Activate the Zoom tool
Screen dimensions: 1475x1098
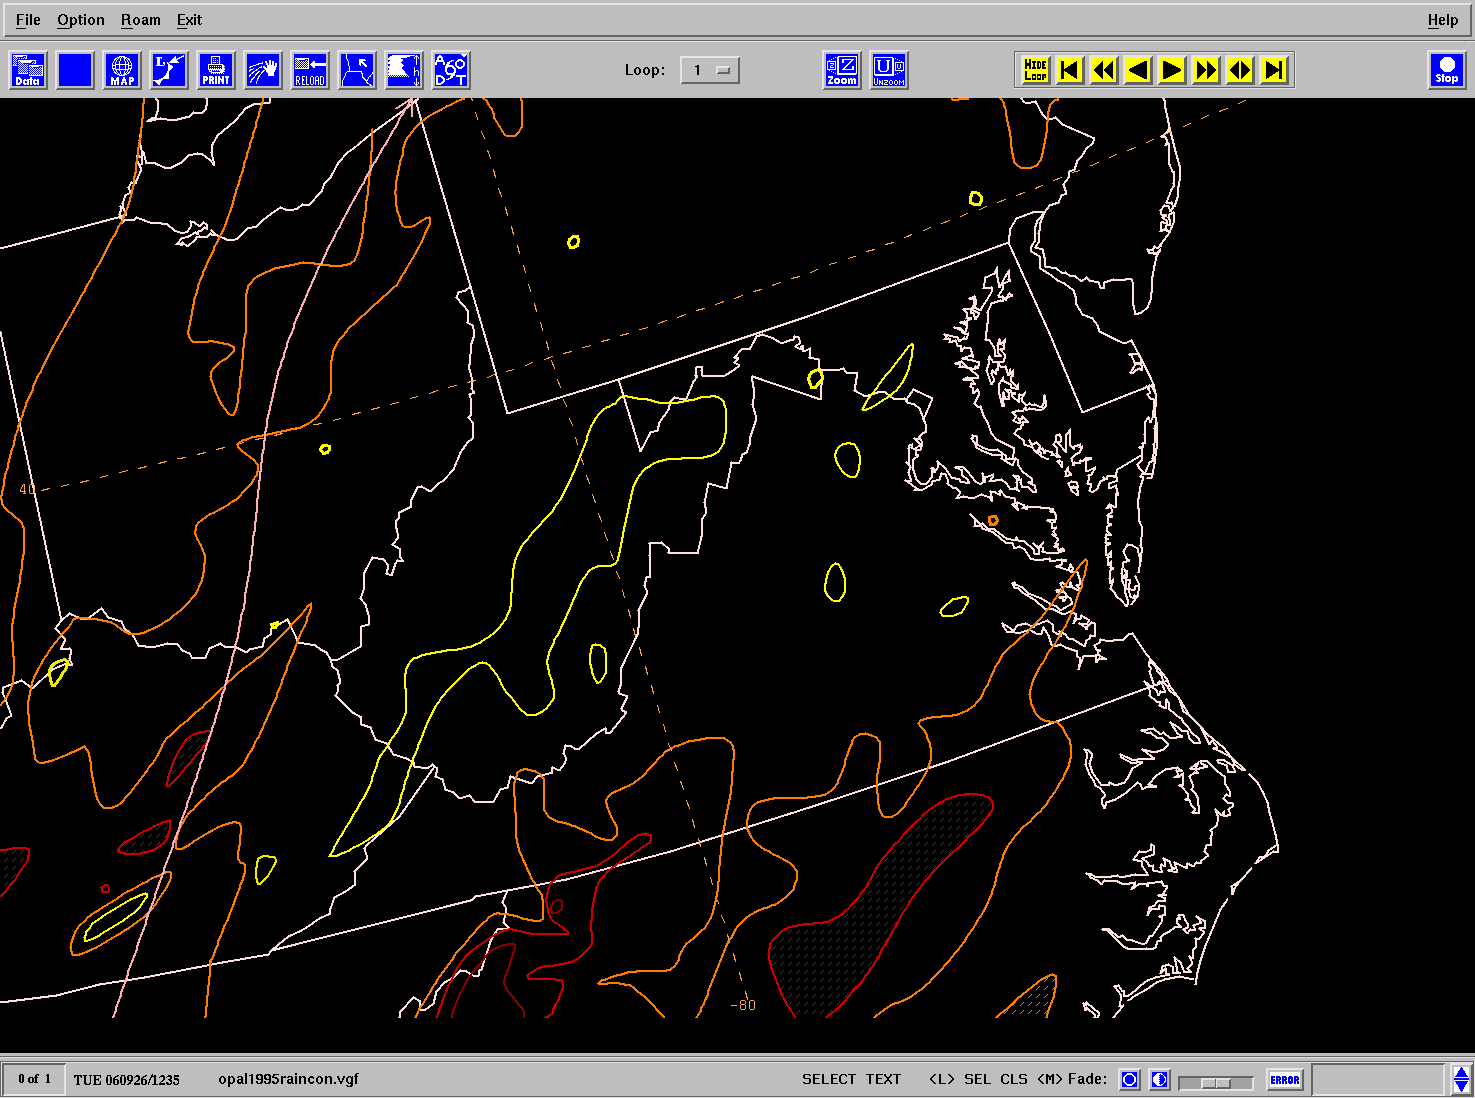click(x=842, y=70)
